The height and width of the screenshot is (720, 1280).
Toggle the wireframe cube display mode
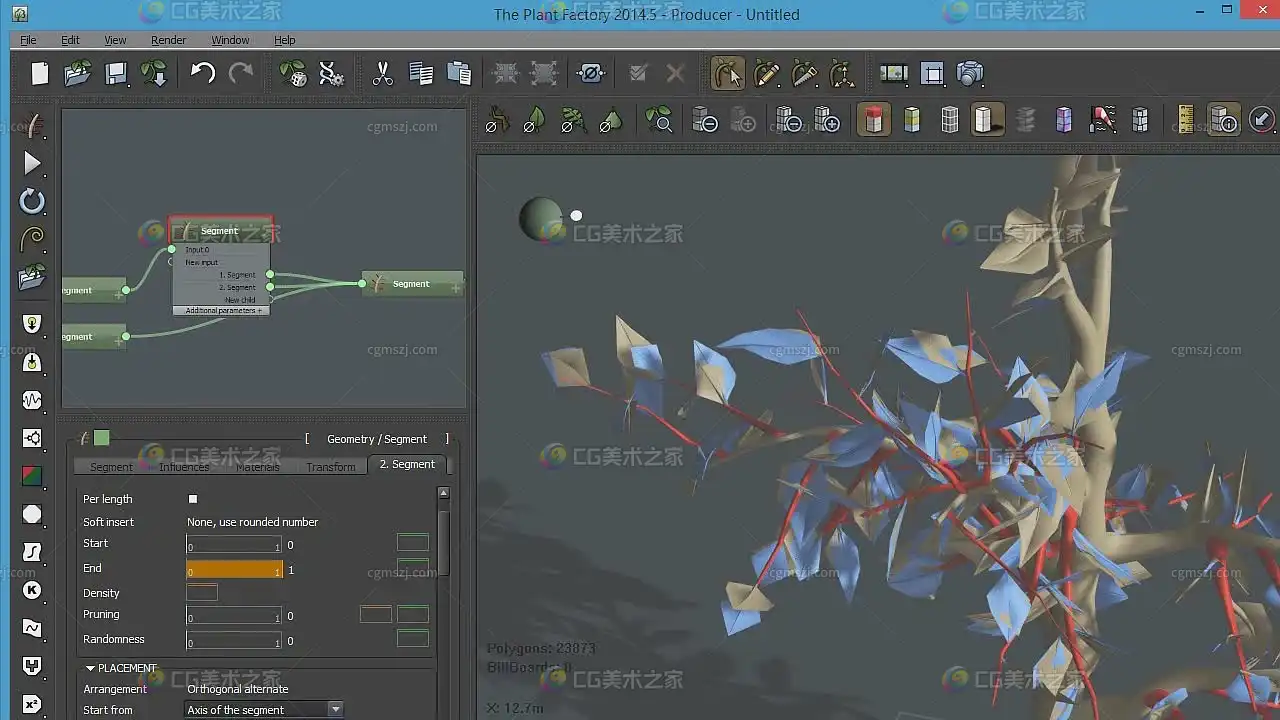coord(950,121)
